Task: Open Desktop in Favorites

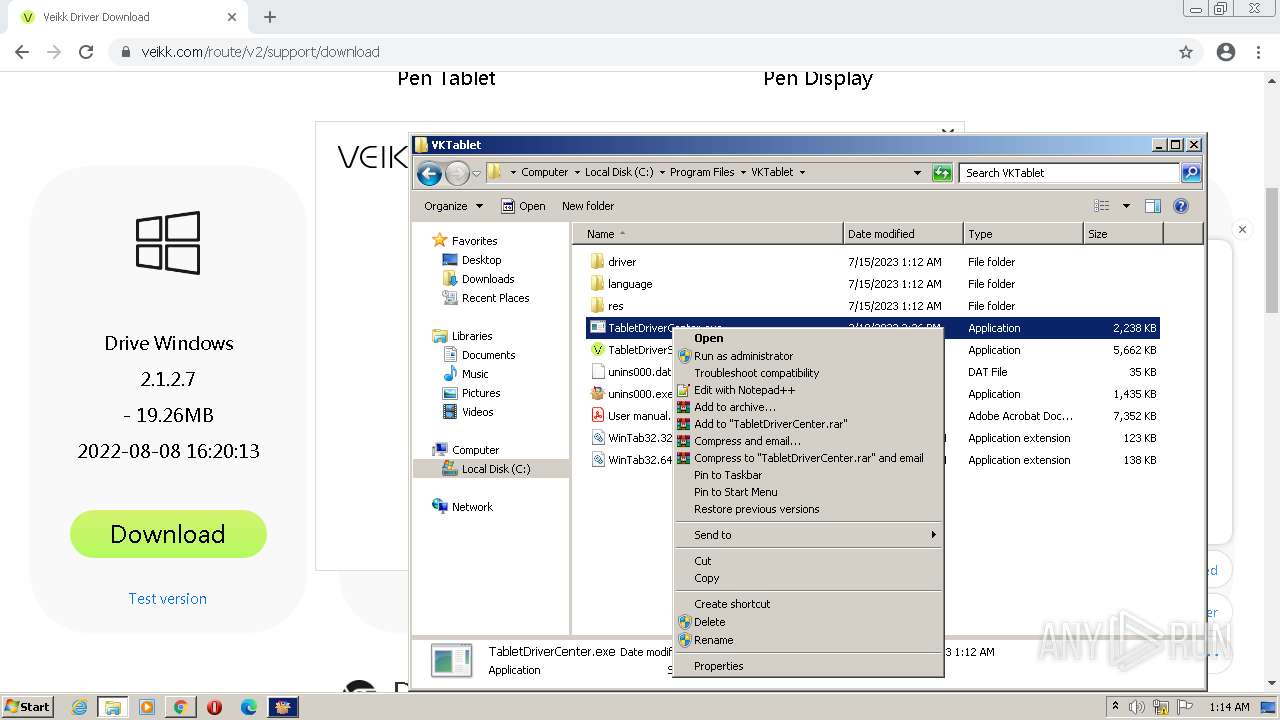Action: tap(472, 260)
